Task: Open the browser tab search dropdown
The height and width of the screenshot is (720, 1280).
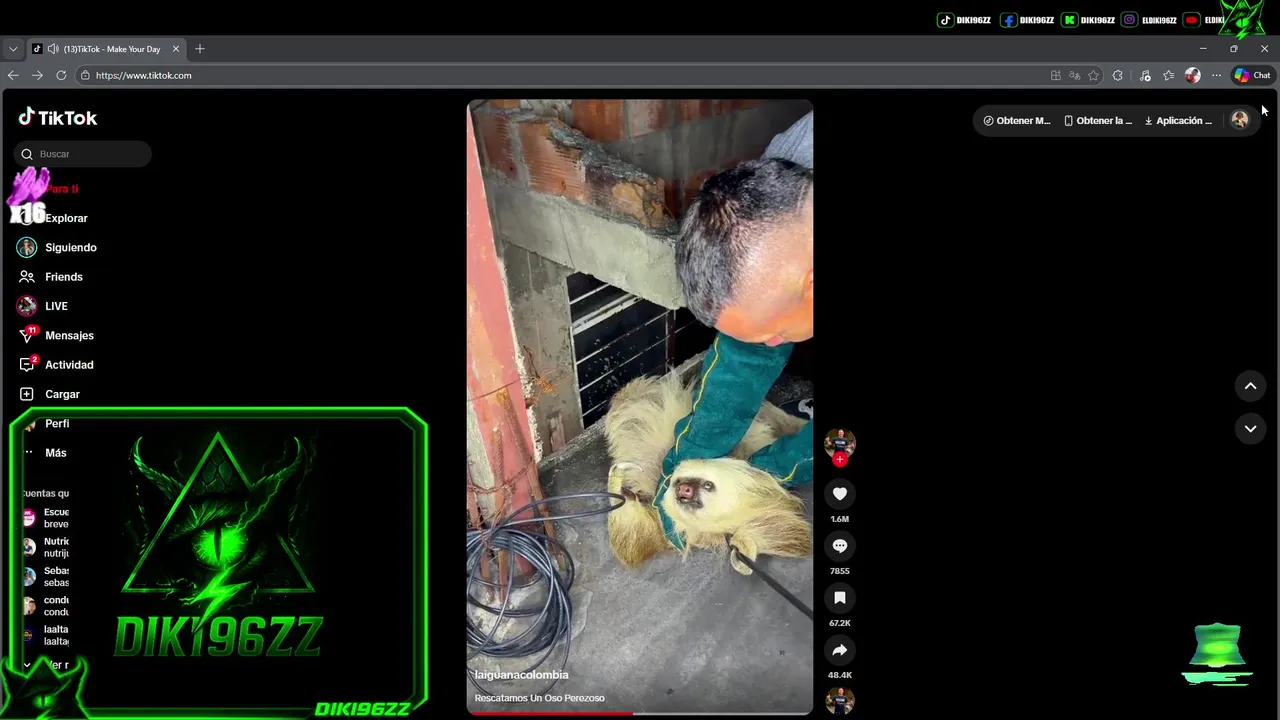Action: coord(13,48)
